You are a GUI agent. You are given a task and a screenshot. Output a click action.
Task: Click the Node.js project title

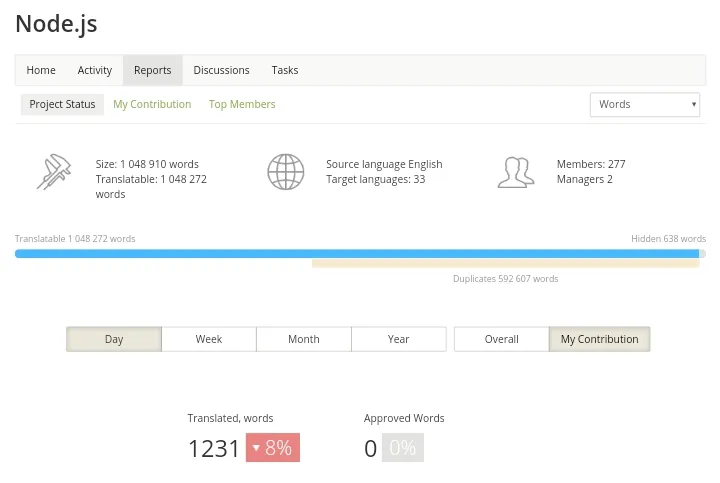tap(56, 23)
